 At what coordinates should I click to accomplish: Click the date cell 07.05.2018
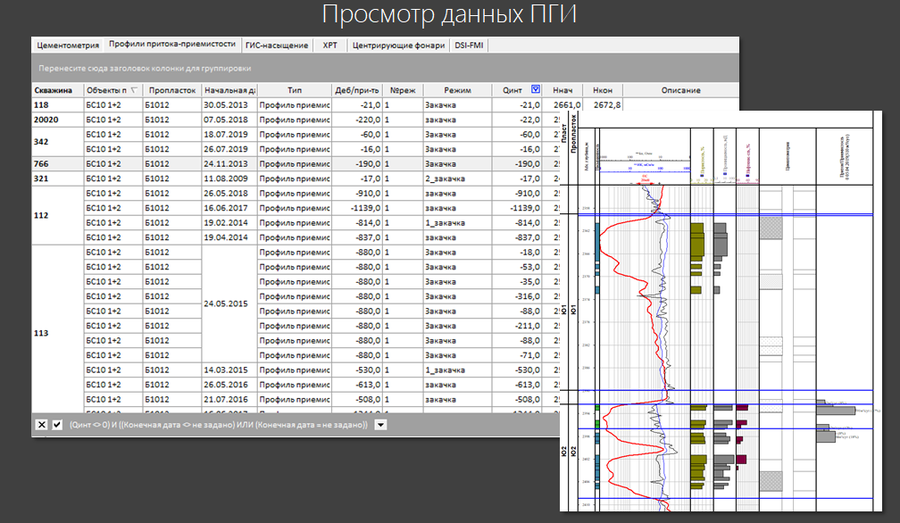point(230,120)
